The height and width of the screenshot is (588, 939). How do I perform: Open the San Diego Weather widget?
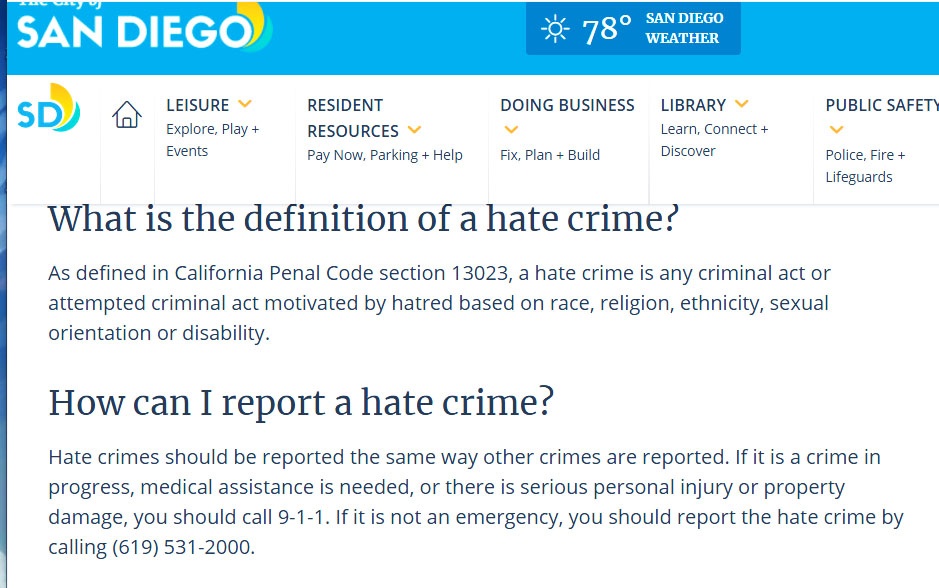pos(633,28)
